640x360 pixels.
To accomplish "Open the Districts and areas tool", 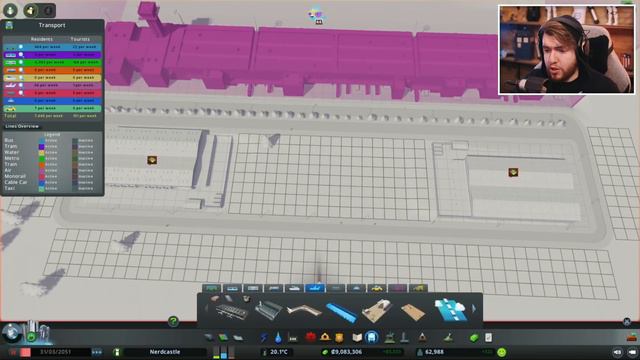I will (238, 338).
